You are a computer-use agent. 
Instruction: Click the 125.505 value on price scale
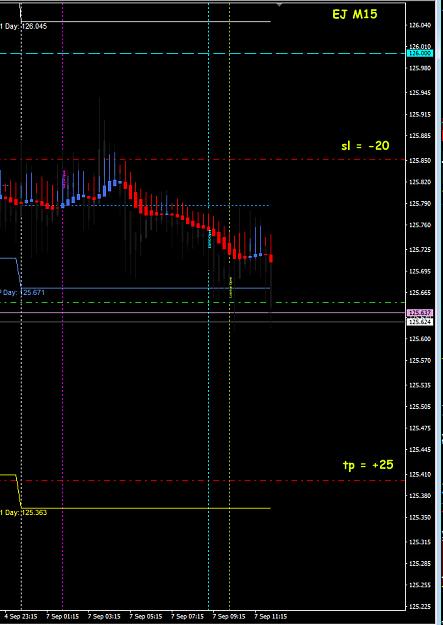(x=420, y=407)
